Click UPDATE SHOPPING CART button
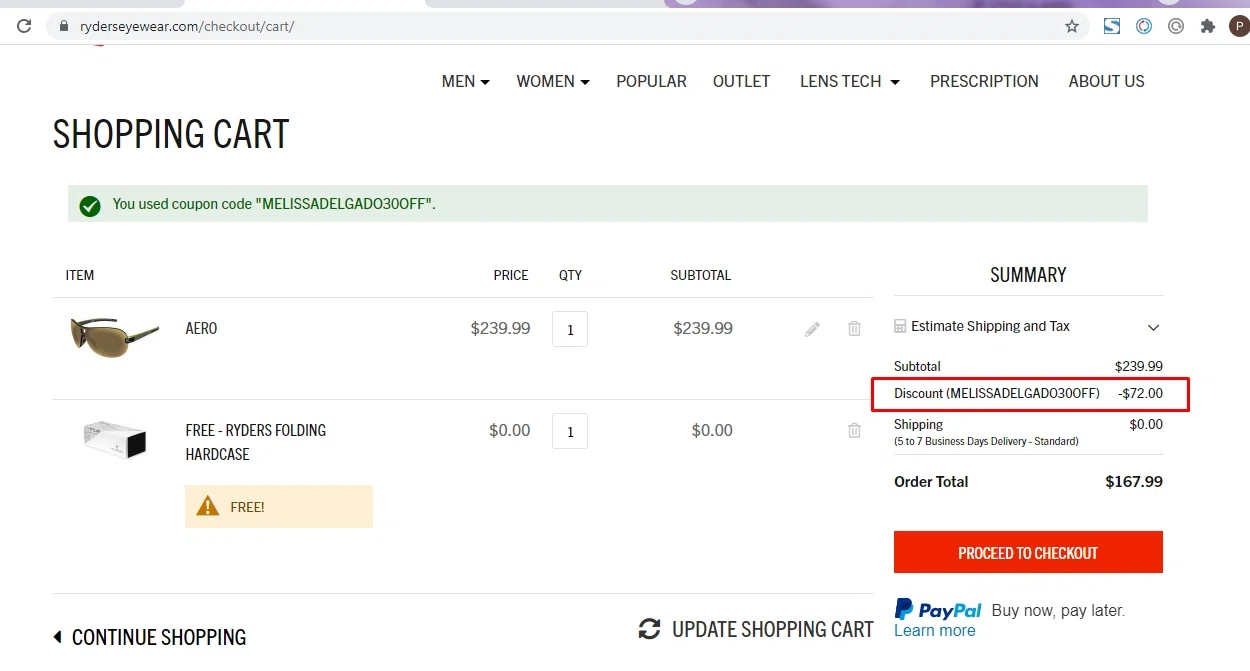This screenshot has height=671, width=1250. [756, 629]
